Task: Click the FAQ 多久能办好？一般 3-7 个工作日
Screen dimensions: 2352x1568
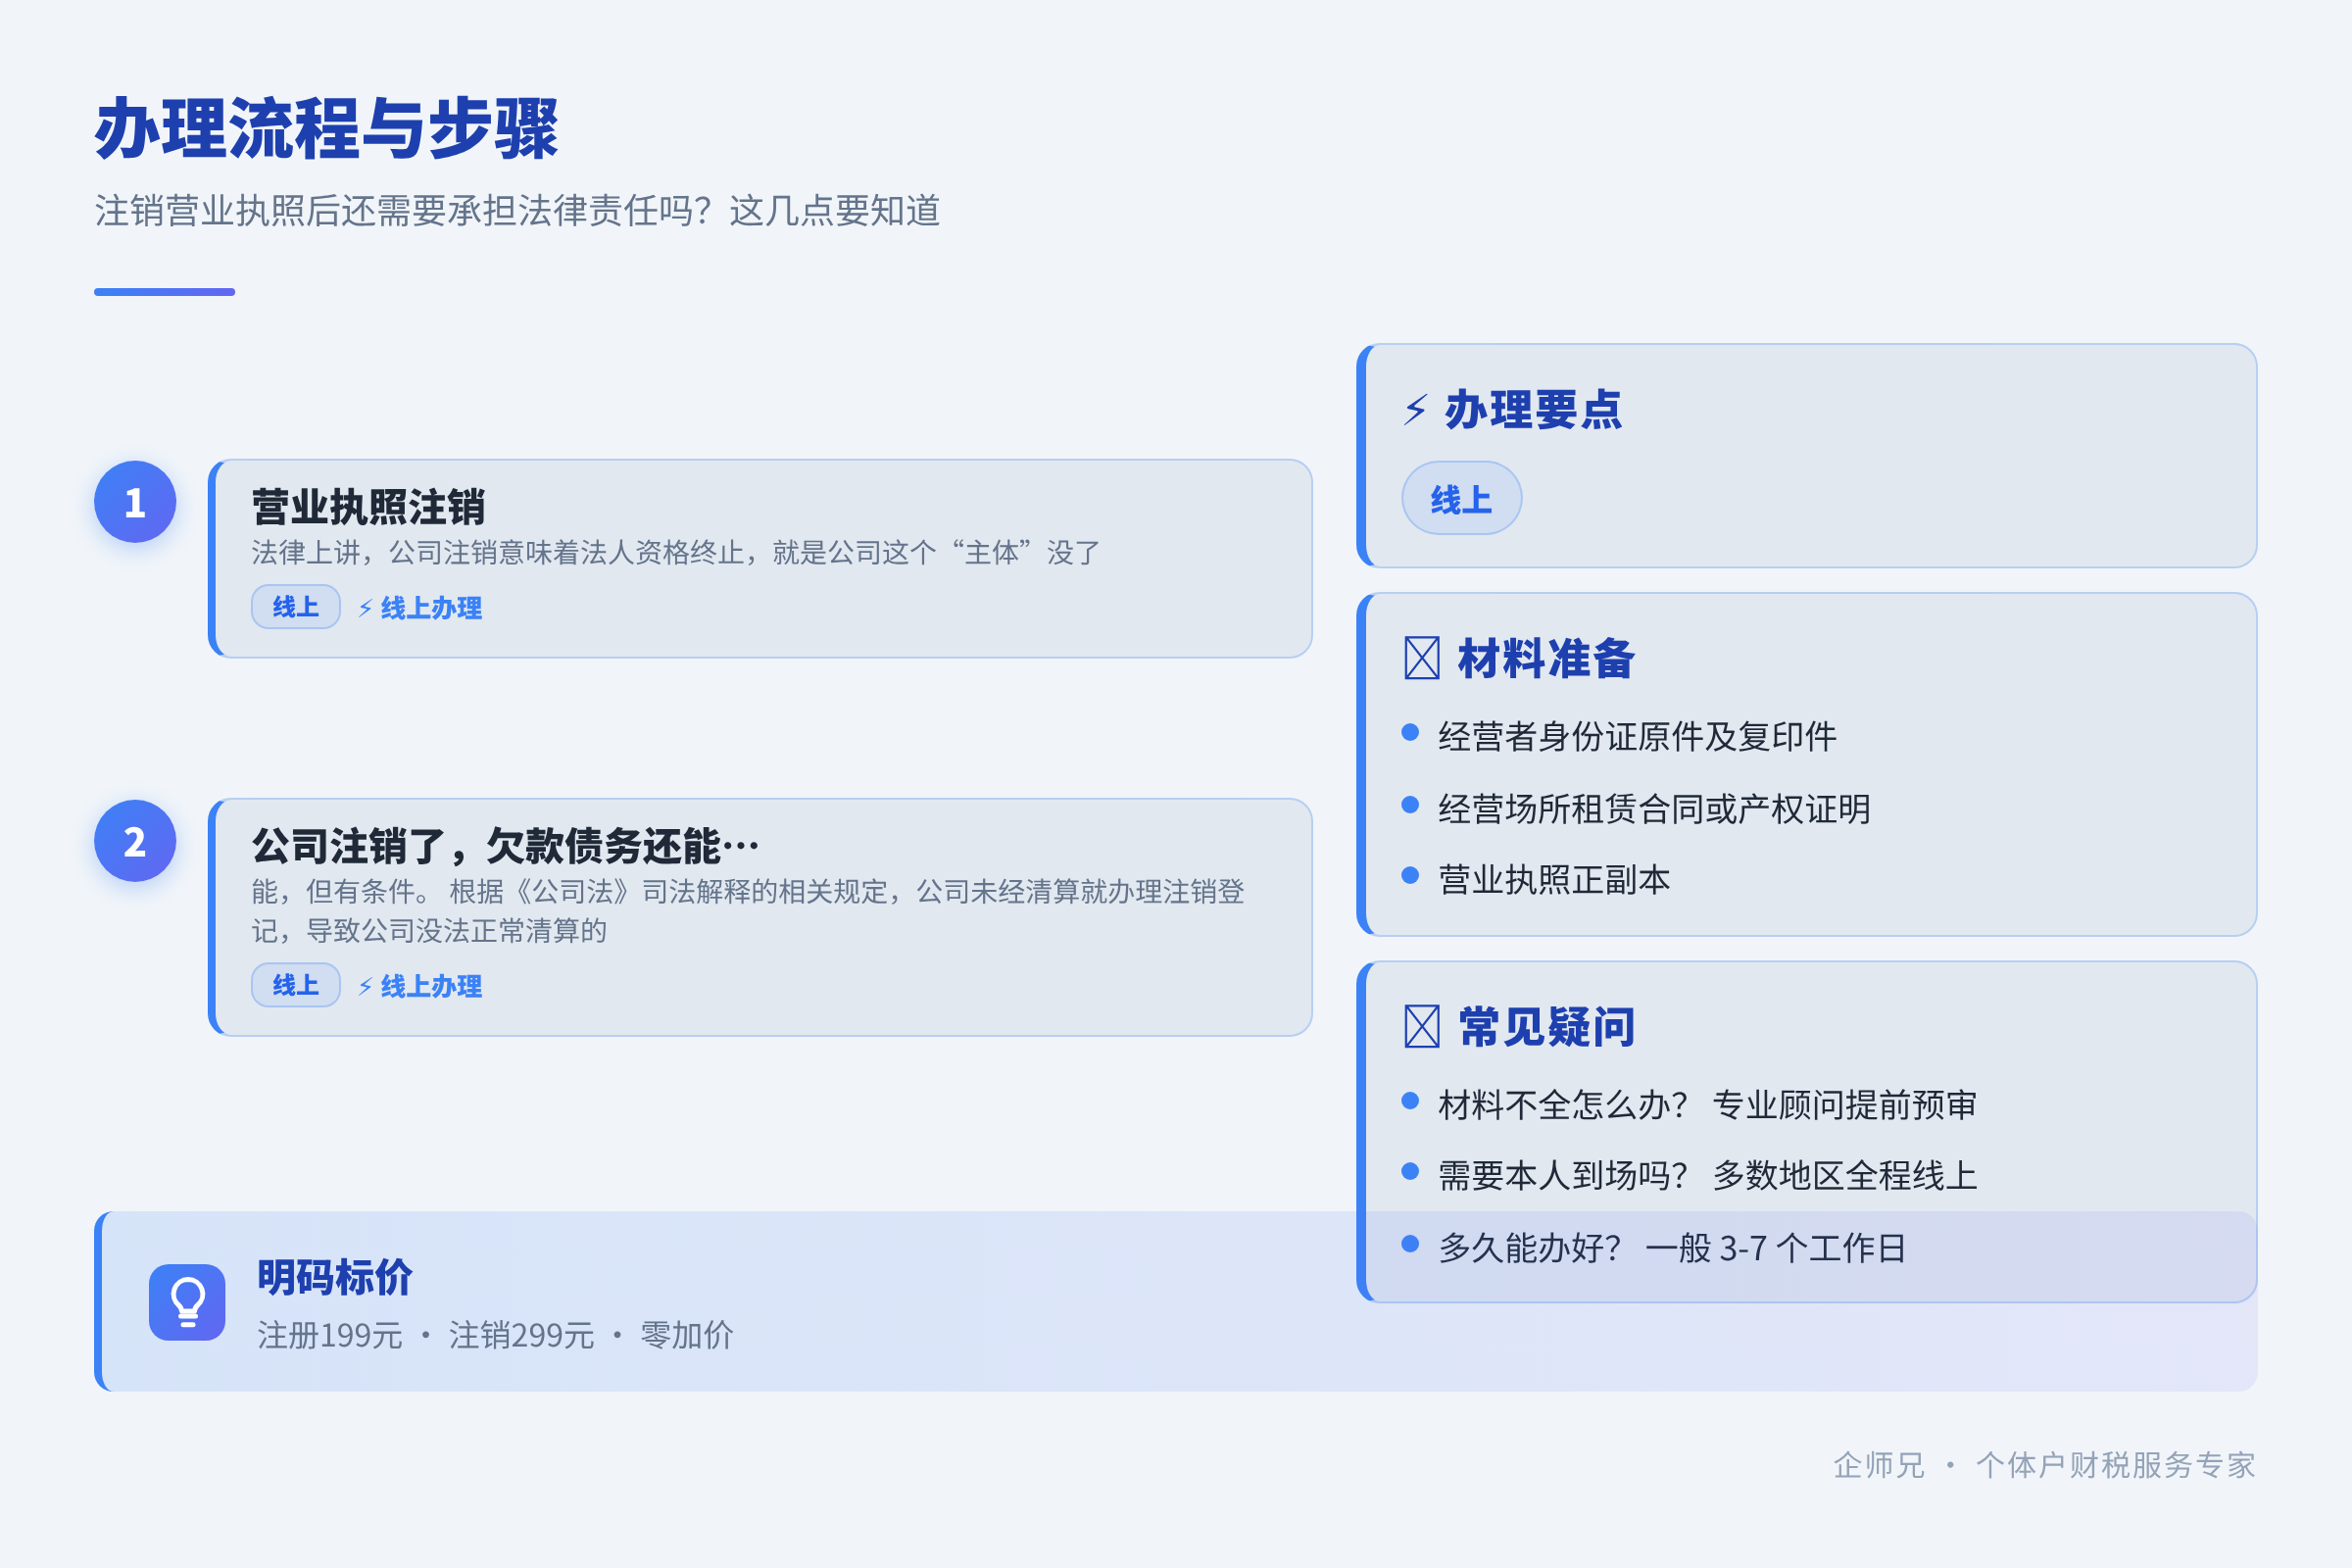Action: click(x=1672, y=1247)
